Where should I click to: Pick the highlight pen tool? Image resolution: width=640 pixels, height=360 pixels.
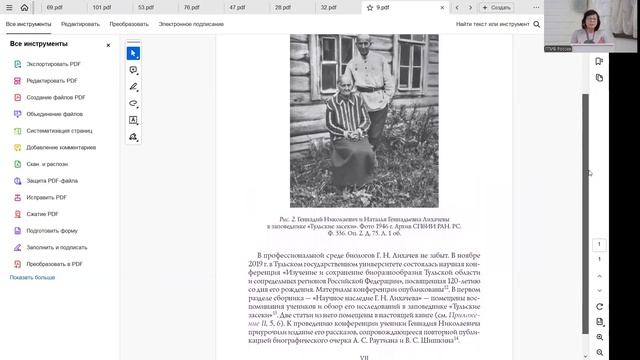(x=133, y=87)
